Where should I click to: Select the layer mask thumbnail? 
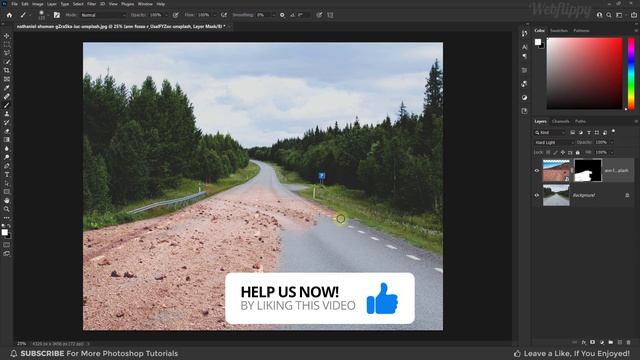588,171
